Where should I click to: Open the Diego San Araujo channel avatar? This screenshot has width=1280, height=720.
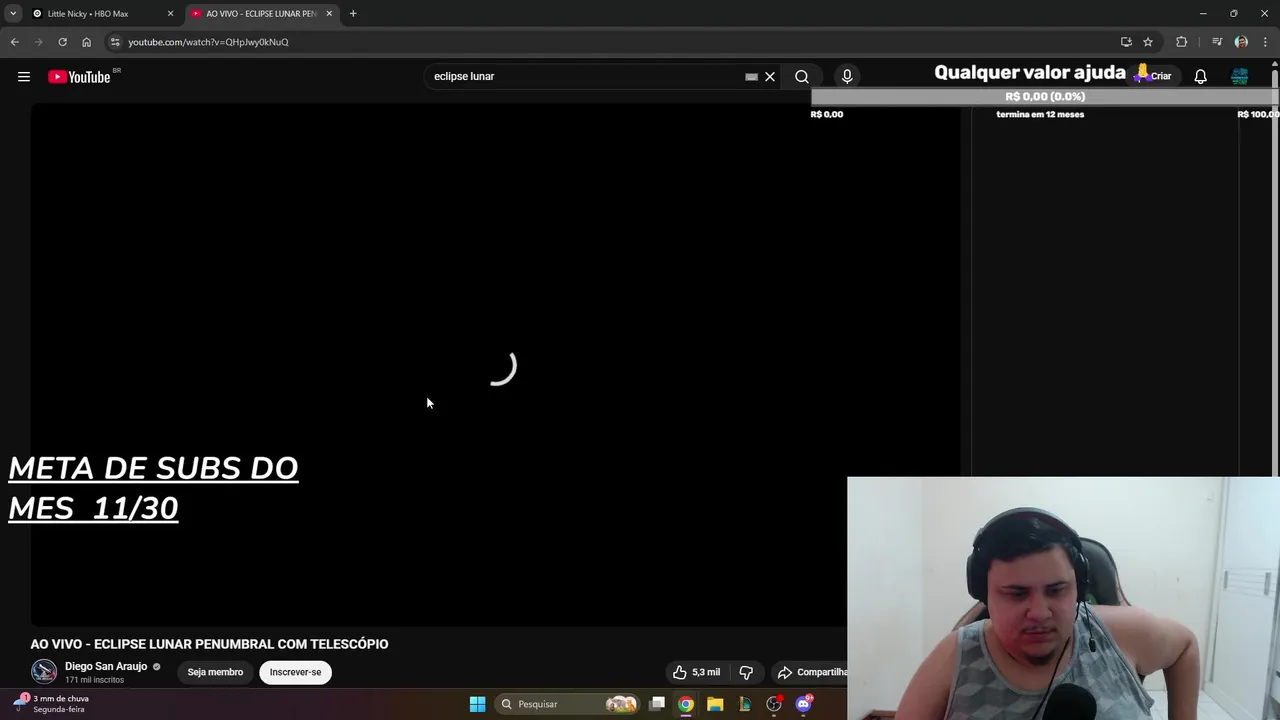click(x=44, y=672)
